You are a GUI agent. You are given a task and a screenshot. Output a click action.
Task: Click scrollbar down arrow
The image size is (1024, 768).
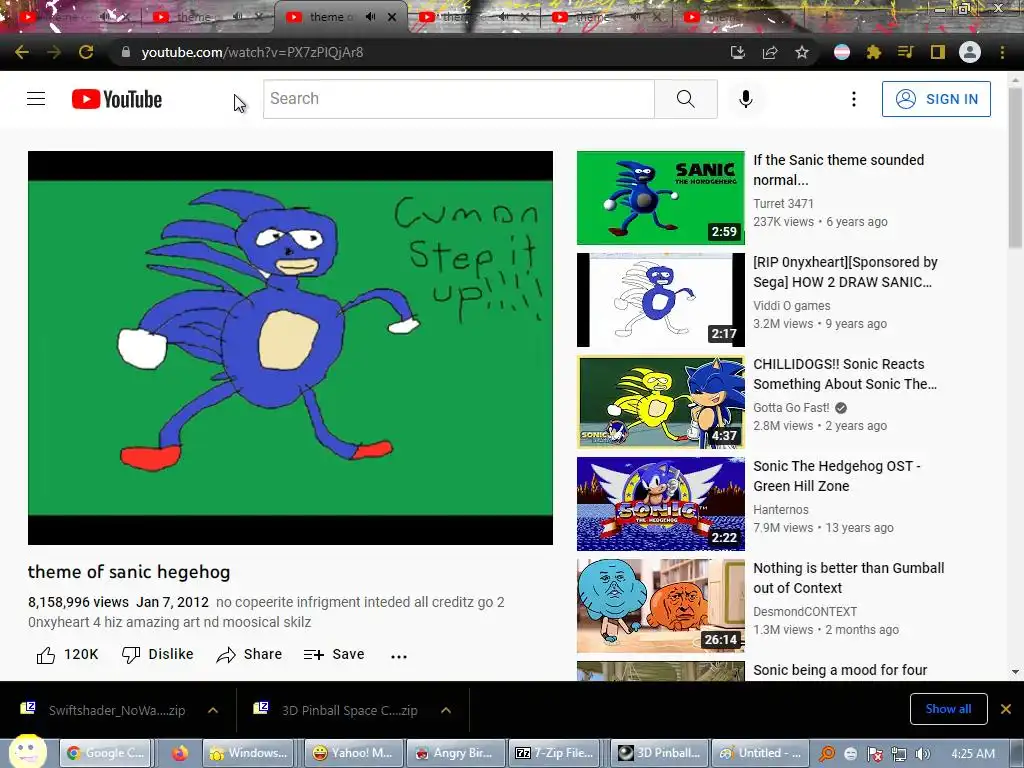click(1015, 671)
